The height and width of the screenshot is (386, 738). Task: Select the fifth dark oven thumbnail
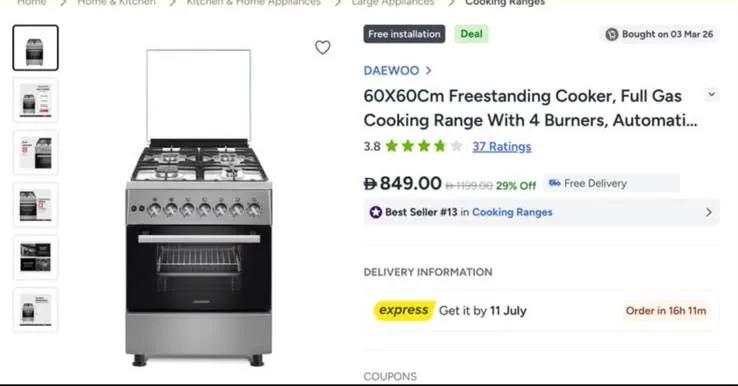36,257
